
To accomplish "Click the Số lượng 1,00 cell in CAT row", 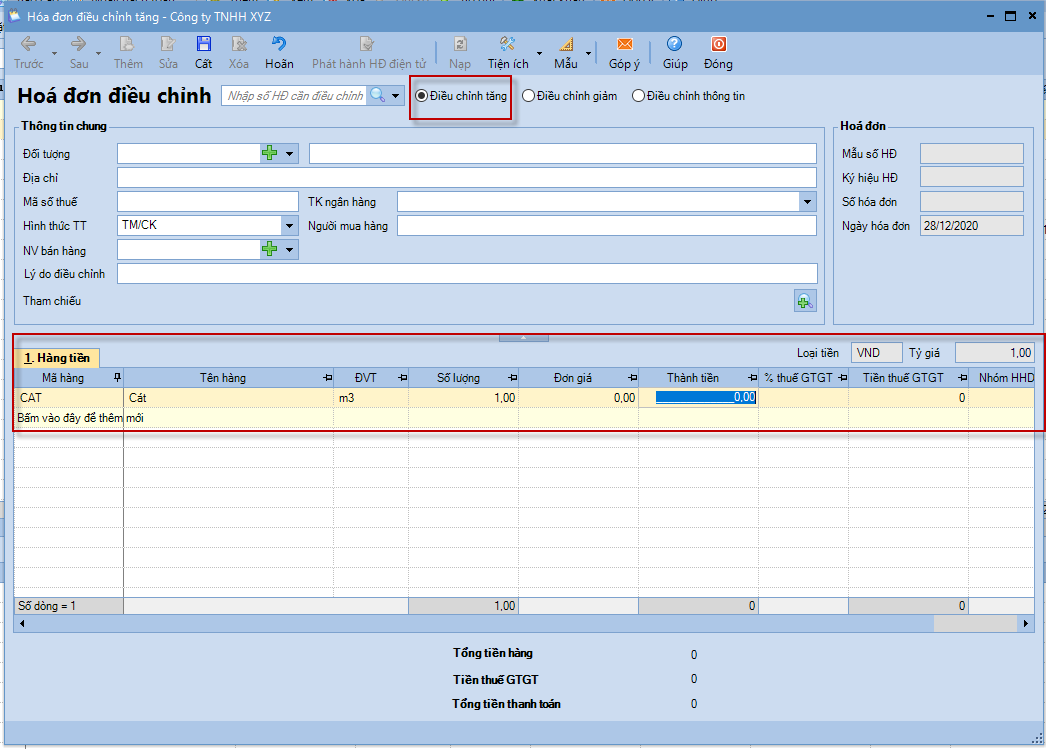I will coord(464,398).
